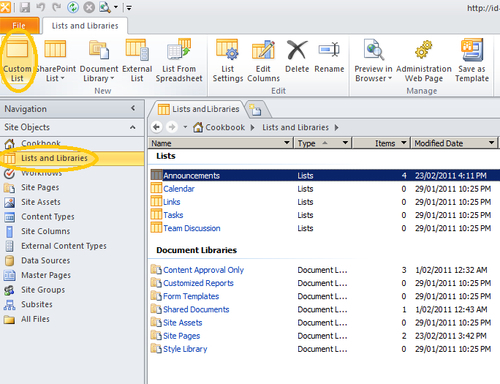Switch to the Lists and Libraries ribbon tab
This screenshot has height=384, width=500.
(85, 26)
